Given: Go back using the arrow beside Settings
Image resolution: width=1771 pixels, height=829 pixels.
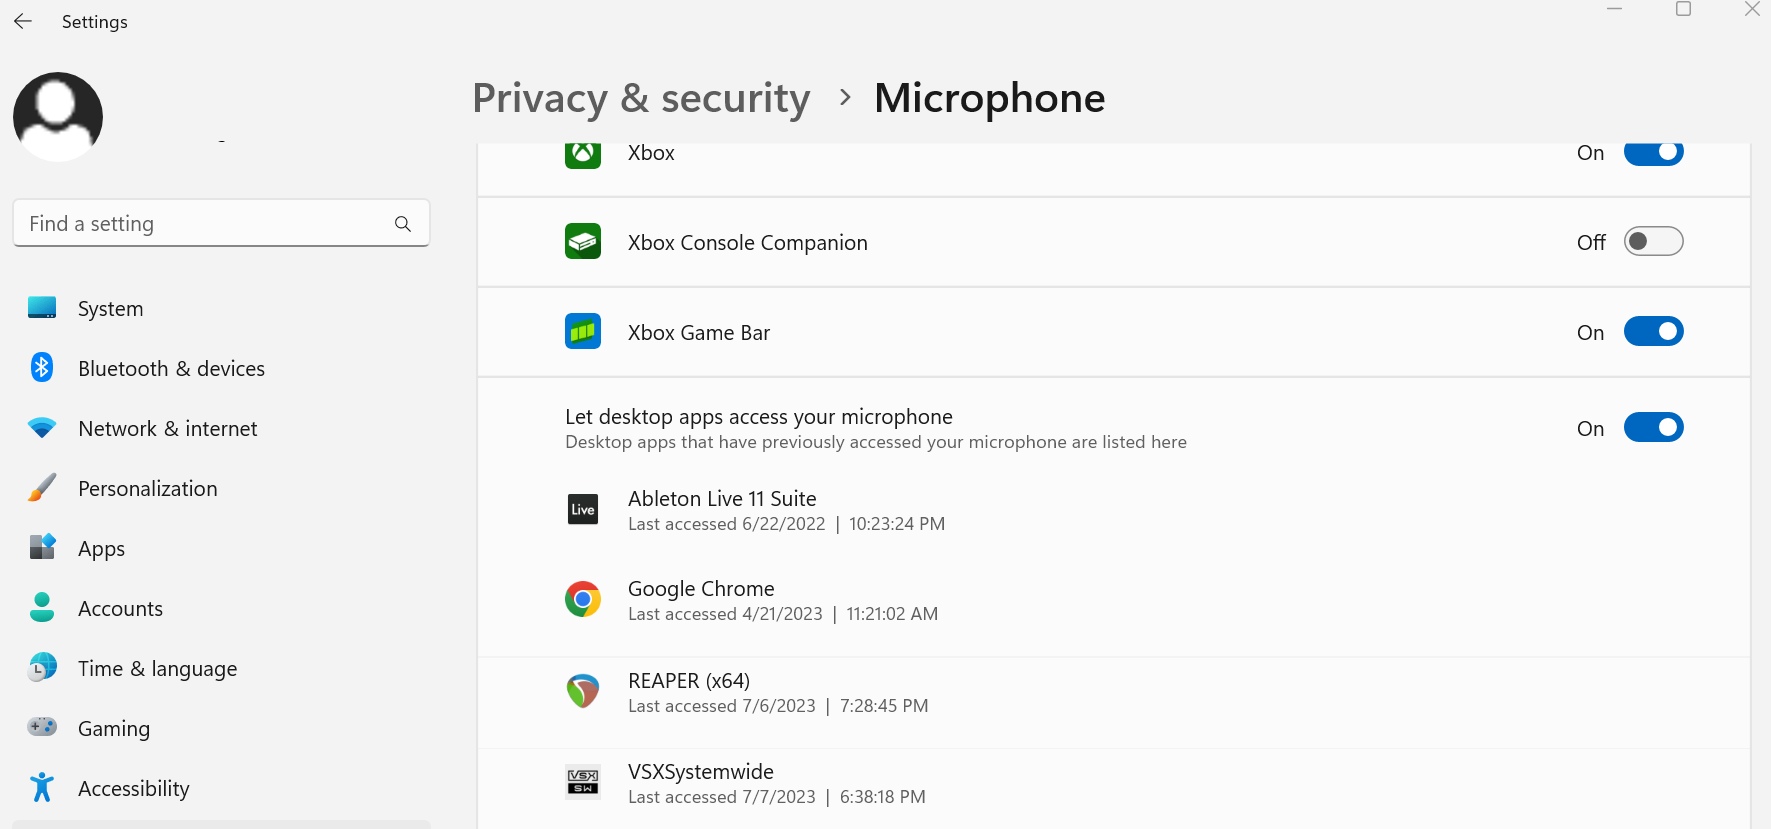Looking at the screenshot, I should 23,21.
